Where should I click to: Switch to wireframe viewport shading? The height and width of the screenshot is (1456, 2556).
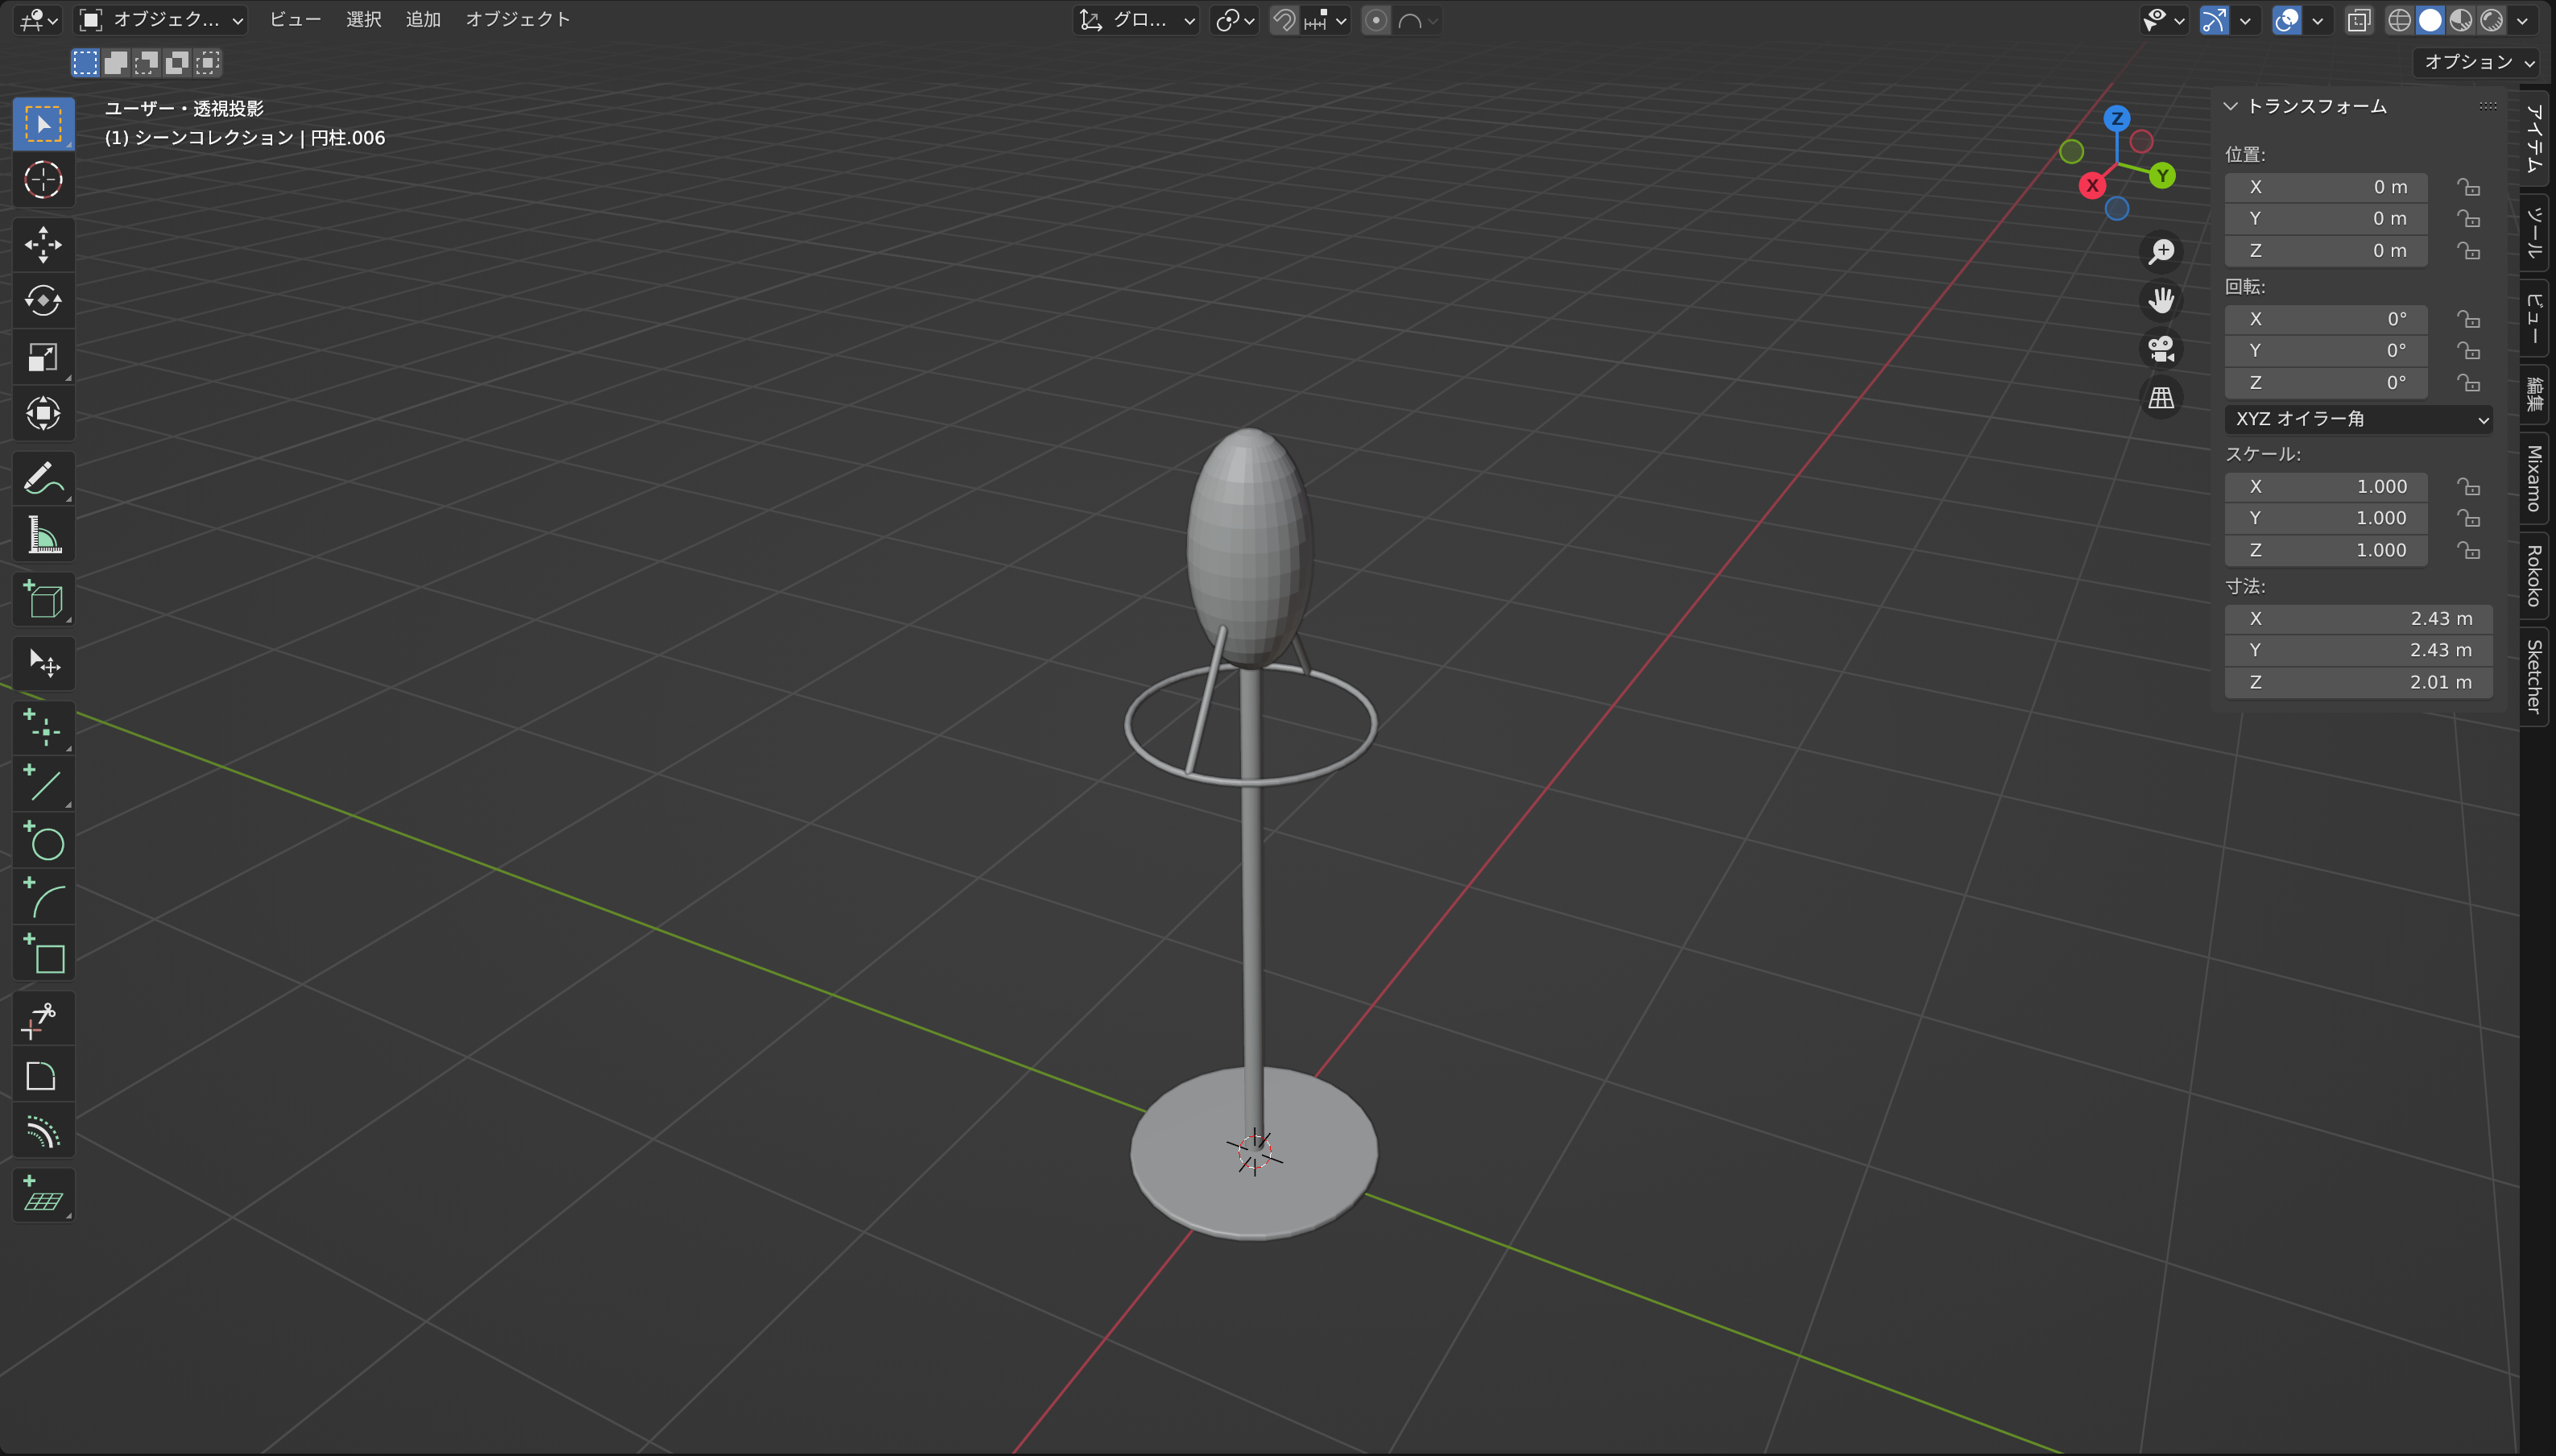click(x=2399, y=20)
